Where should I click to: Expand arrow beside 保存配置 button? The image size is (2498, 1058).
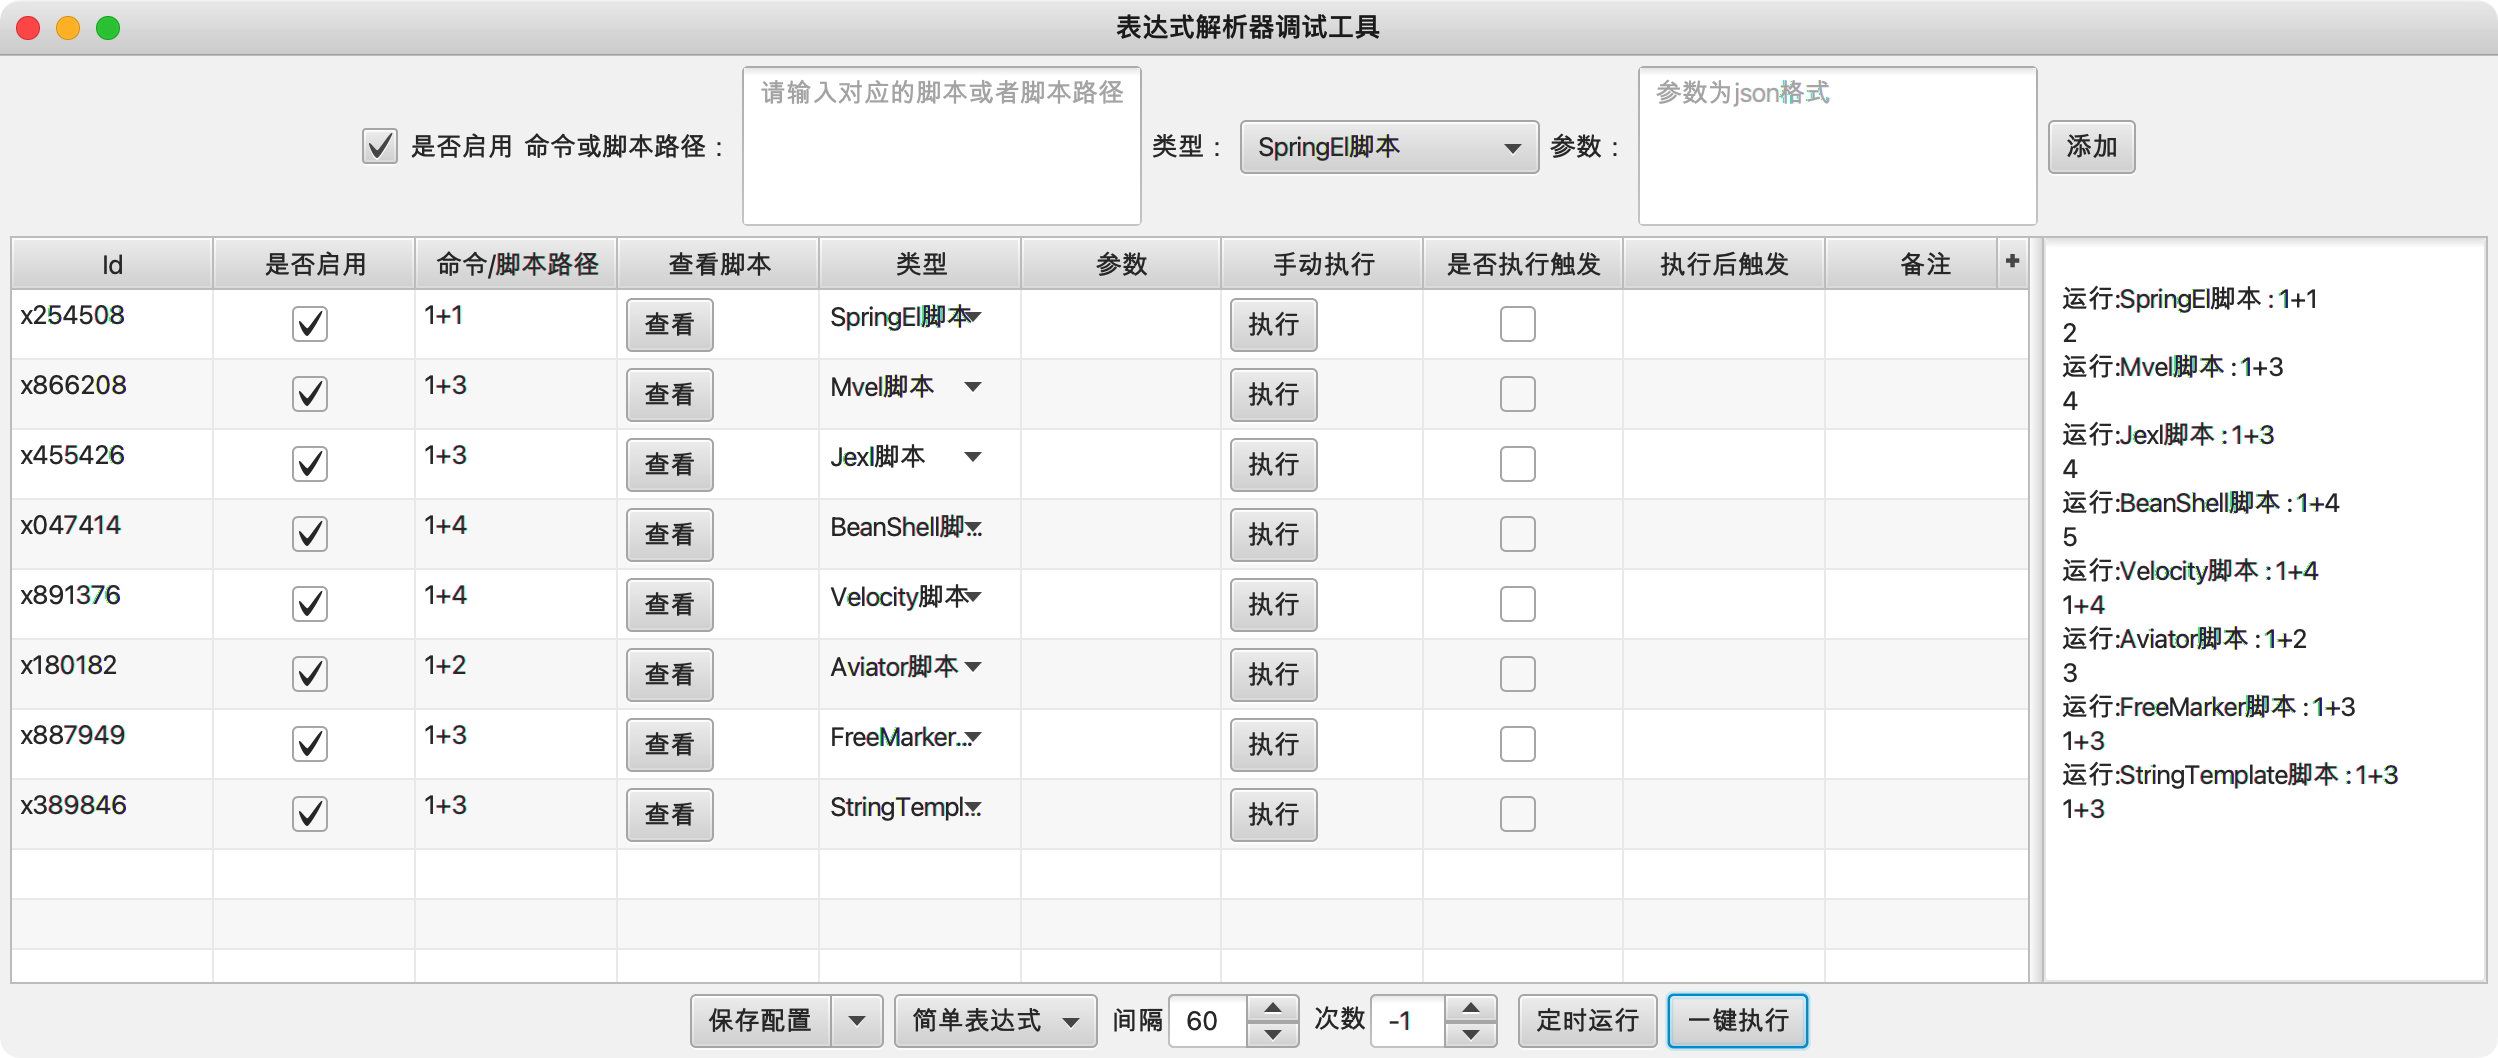click(x=857, y=1021)
